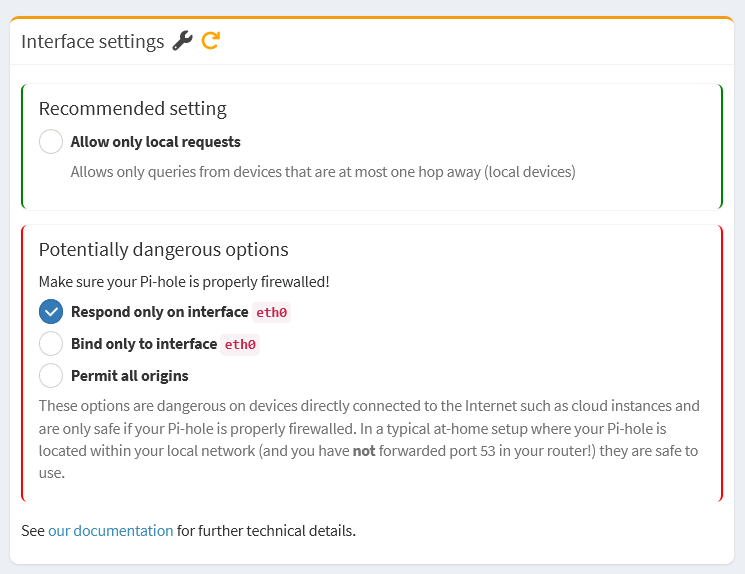Screen dimensions: 745x574
Task: Choose the Bind only to interface radio button
Action: pos(51,344)
